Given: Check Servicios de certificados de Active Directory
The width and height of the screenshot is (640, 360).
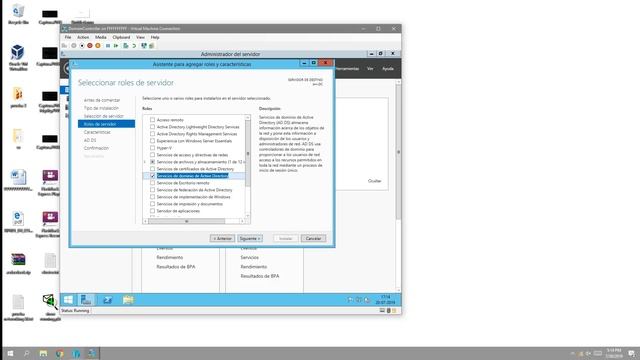Looking at the screenshot, I should (x=152, y=169).
